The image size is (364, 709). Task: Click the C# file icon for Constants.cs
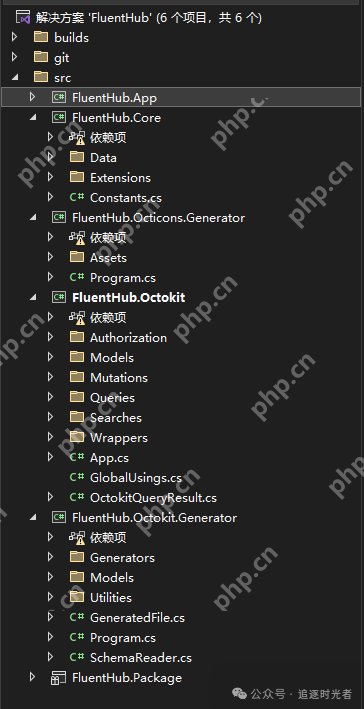click(77, 197)
